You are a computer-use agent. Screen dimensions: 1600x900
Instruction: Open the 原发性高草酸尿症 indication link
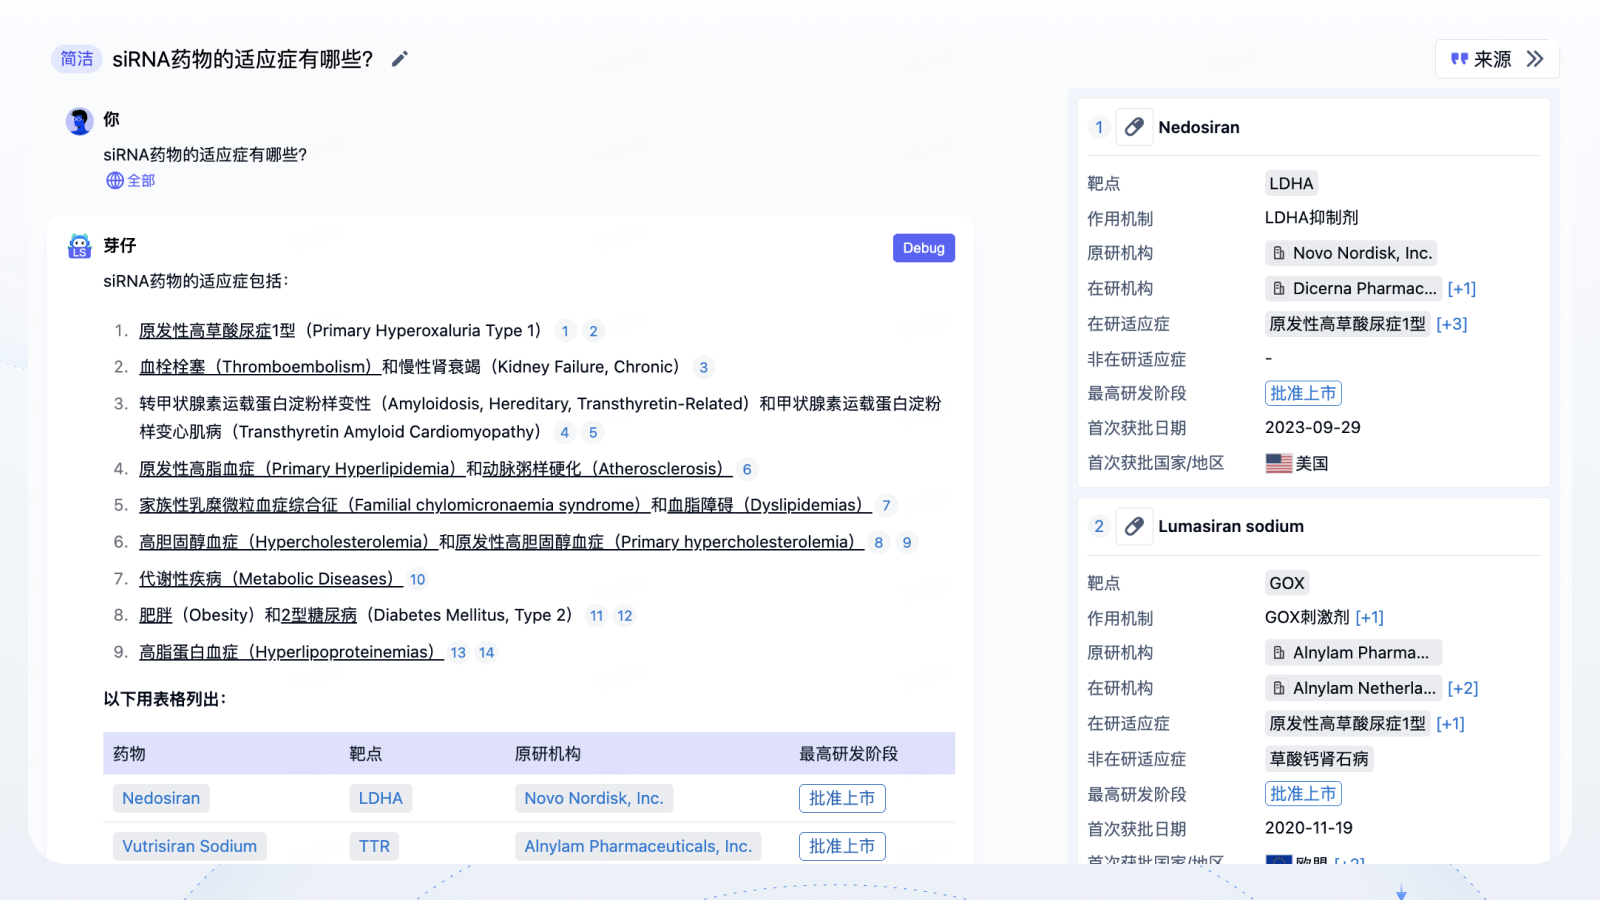(x=205, y=331)
